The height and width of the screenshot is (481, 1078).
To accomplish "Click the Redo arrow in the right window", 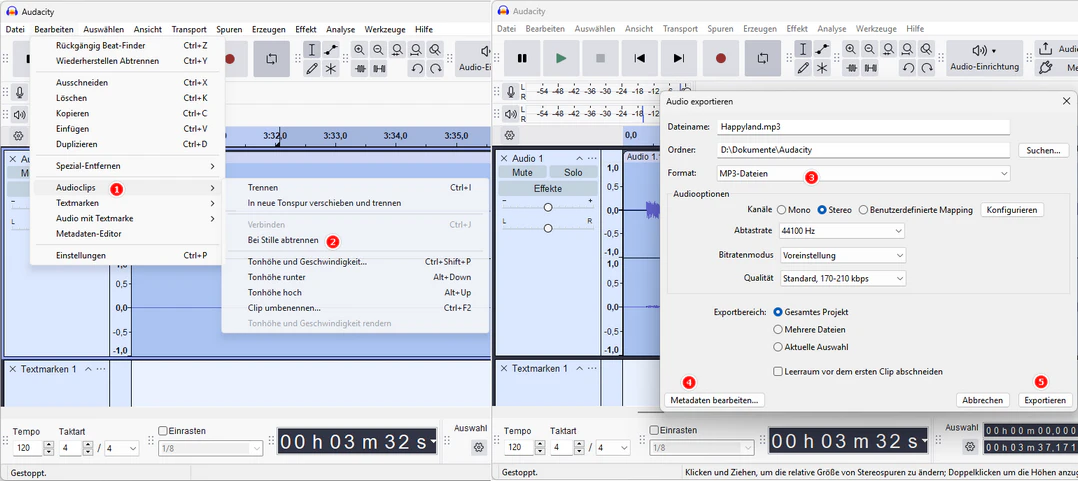I will pos(927,68).
